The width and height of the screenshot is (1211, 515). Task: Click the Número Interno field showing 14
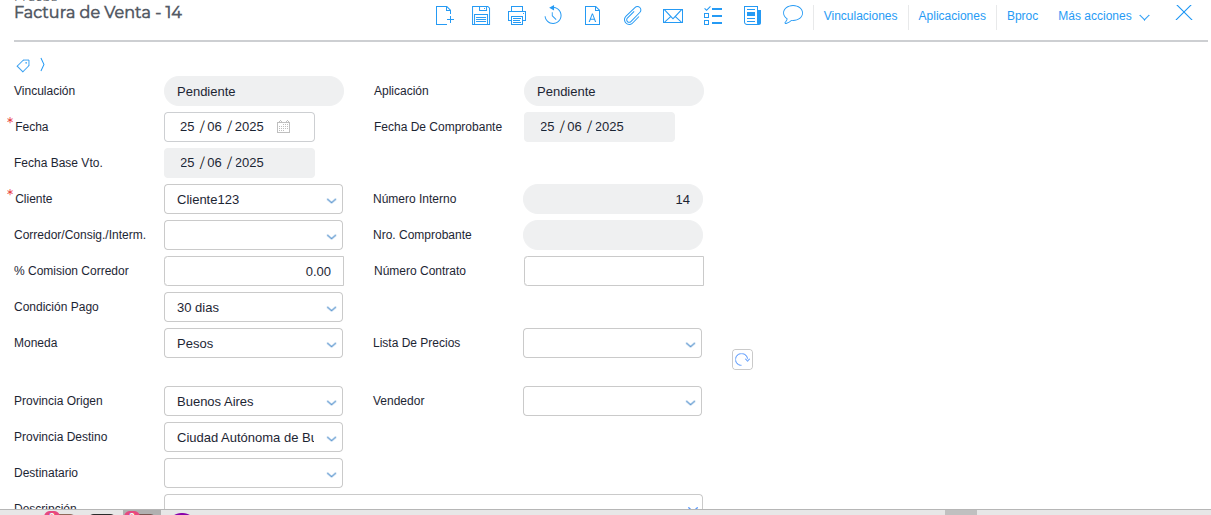pyautogui.click(x=613, y=199)
